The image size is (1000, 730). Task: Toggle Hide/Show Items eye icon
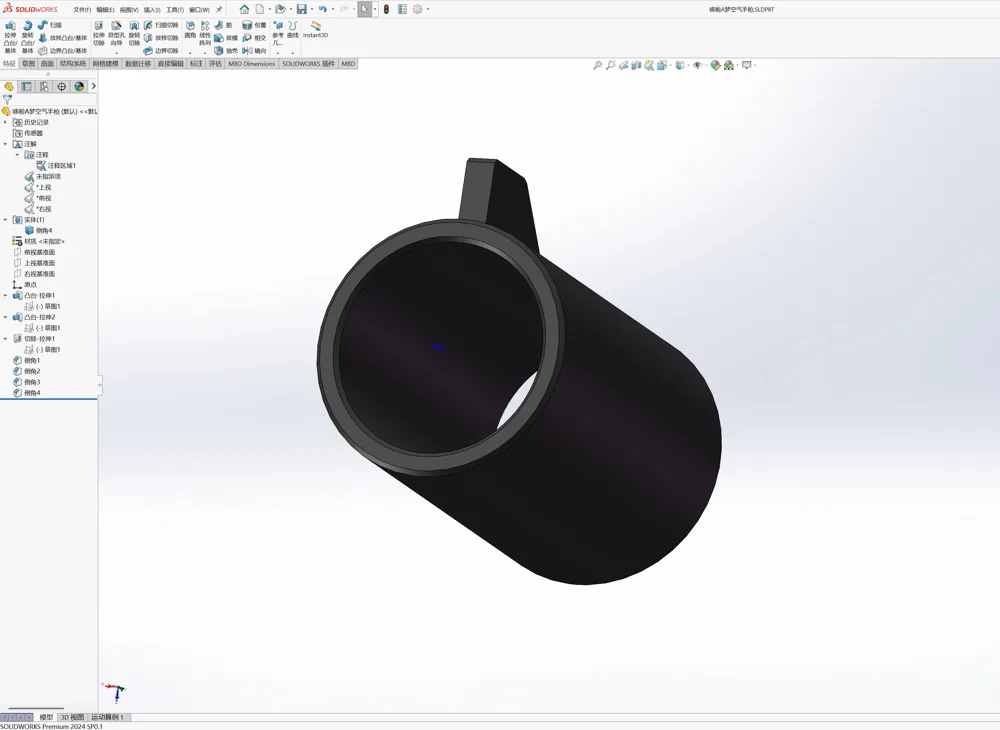click(x=697, y=65)
